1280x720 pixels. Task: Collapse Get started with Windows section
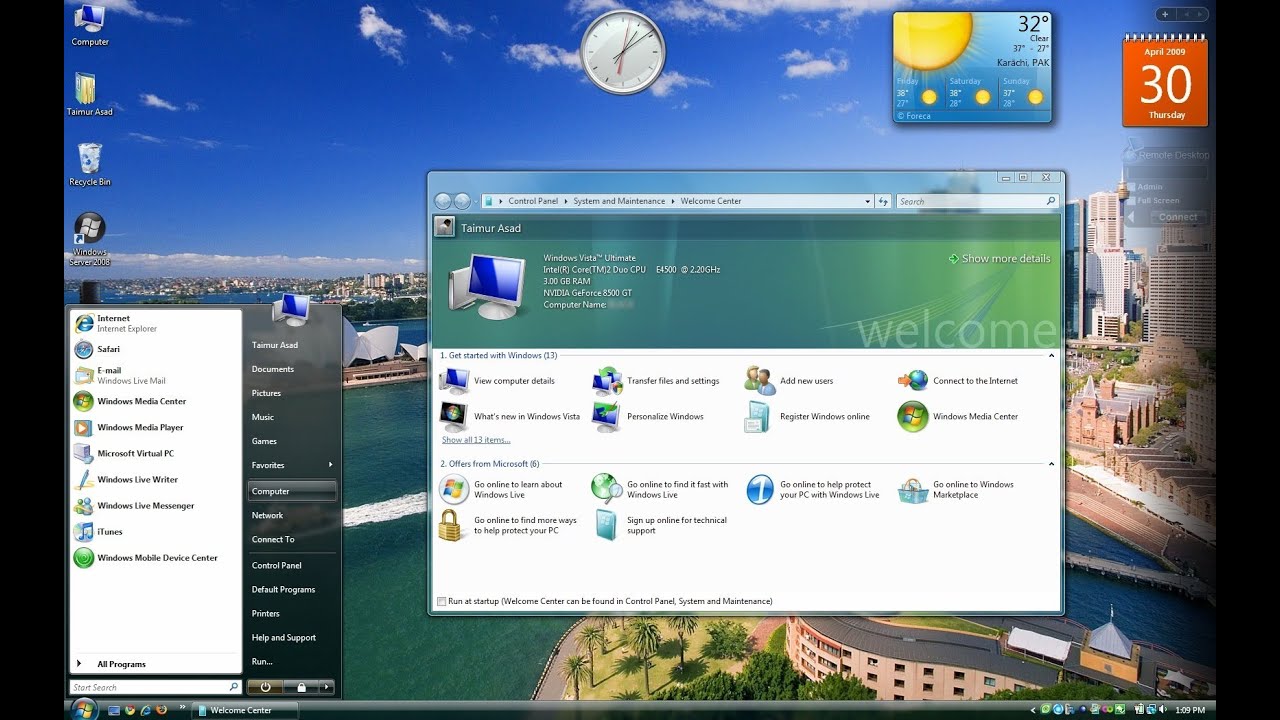tap(1051, 355)
